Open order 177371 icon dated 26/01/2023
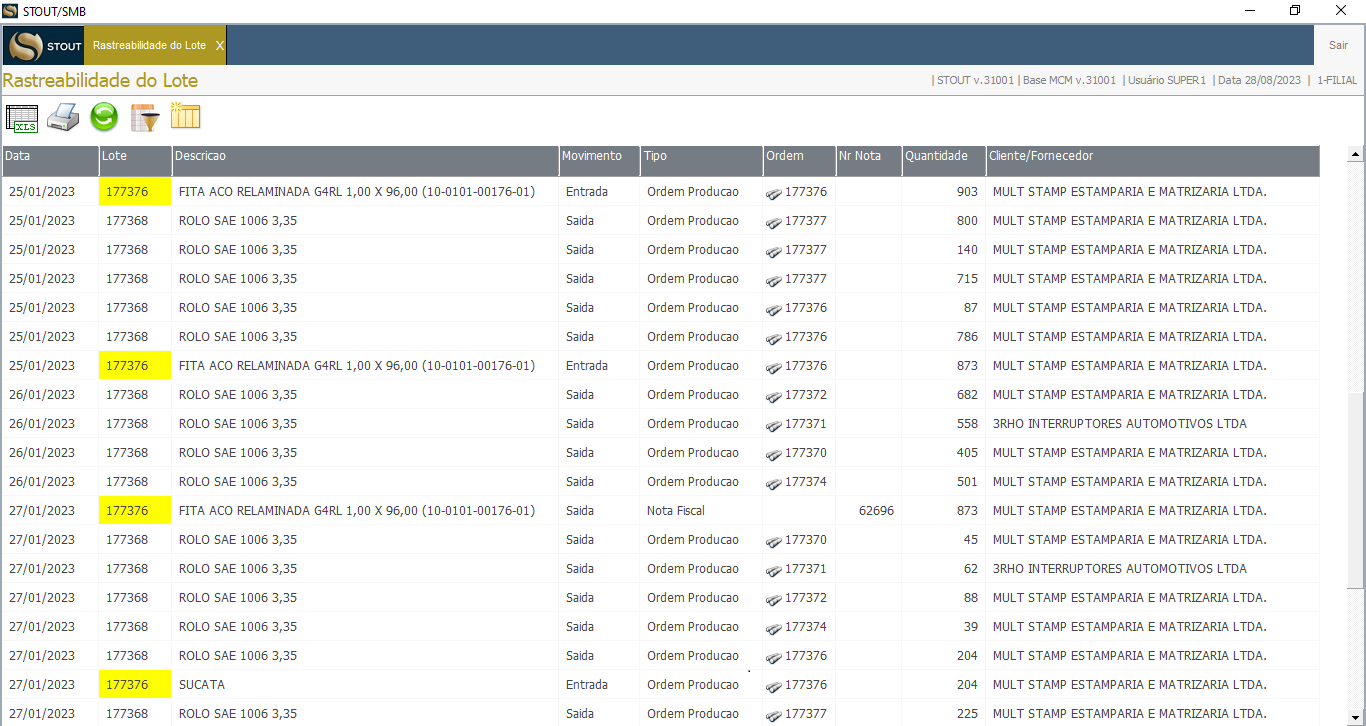Viewport: 1366px width, 726px height. 774,425
